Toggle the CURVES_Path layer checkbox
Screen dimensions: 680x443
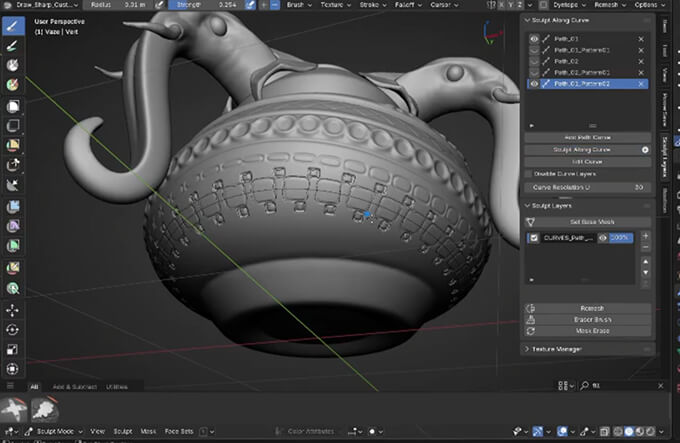533,238
